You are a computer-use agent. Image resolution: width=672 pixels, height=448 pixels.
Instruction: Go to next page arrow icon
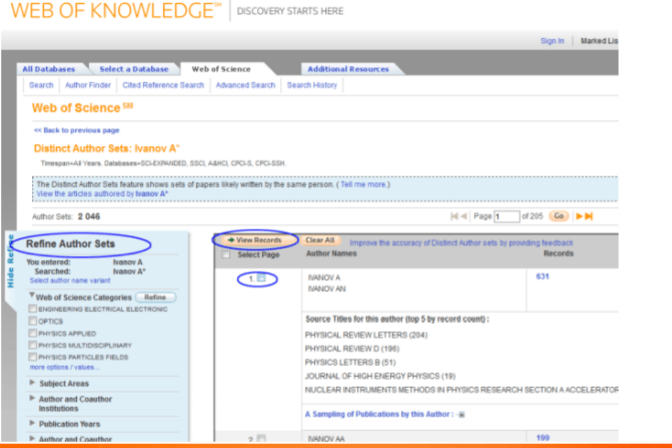click(579, 216)
